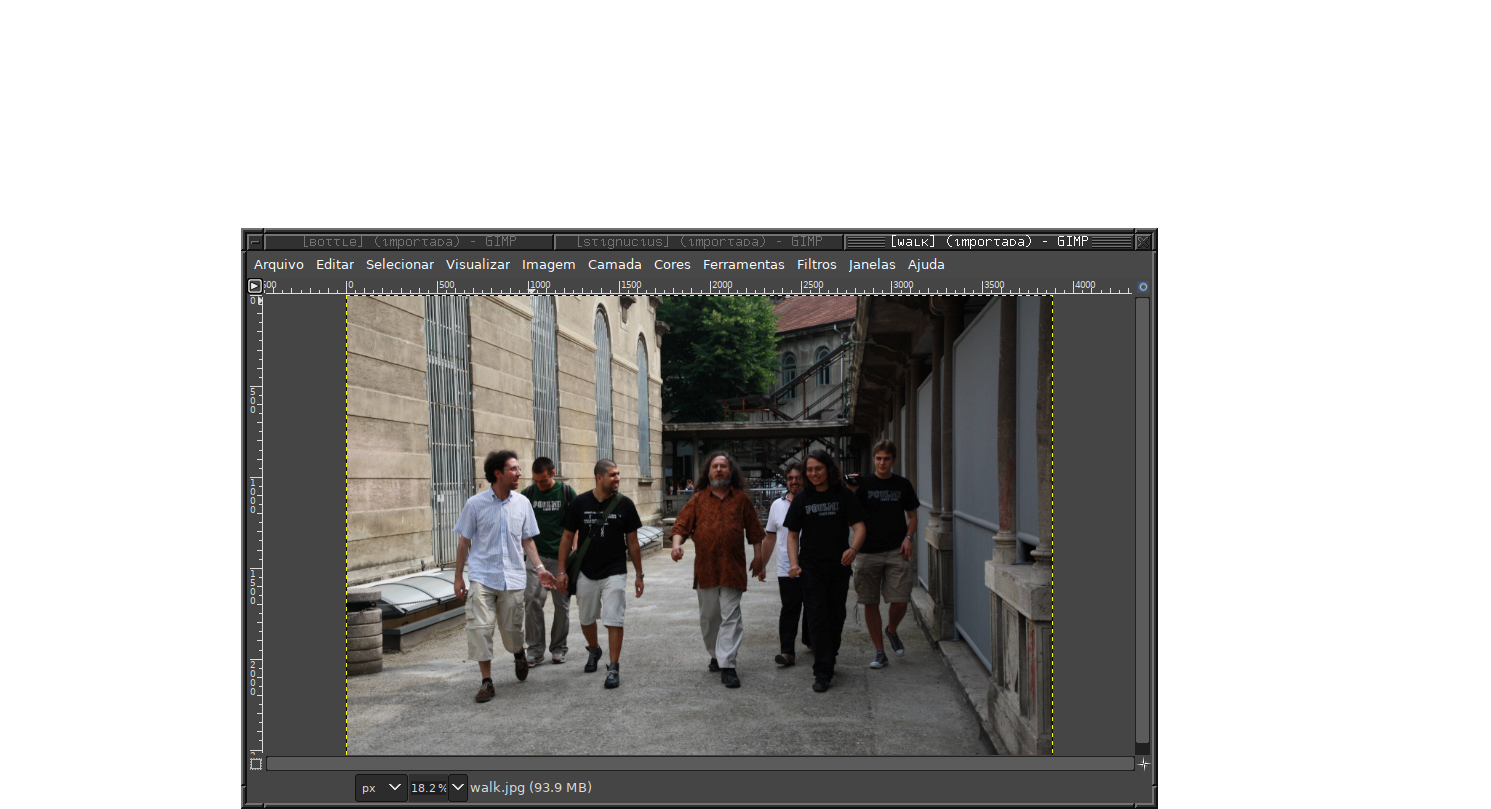
Task: Click the horizontal scrollbar below the canvas
Action: click(x=700, y=764)
